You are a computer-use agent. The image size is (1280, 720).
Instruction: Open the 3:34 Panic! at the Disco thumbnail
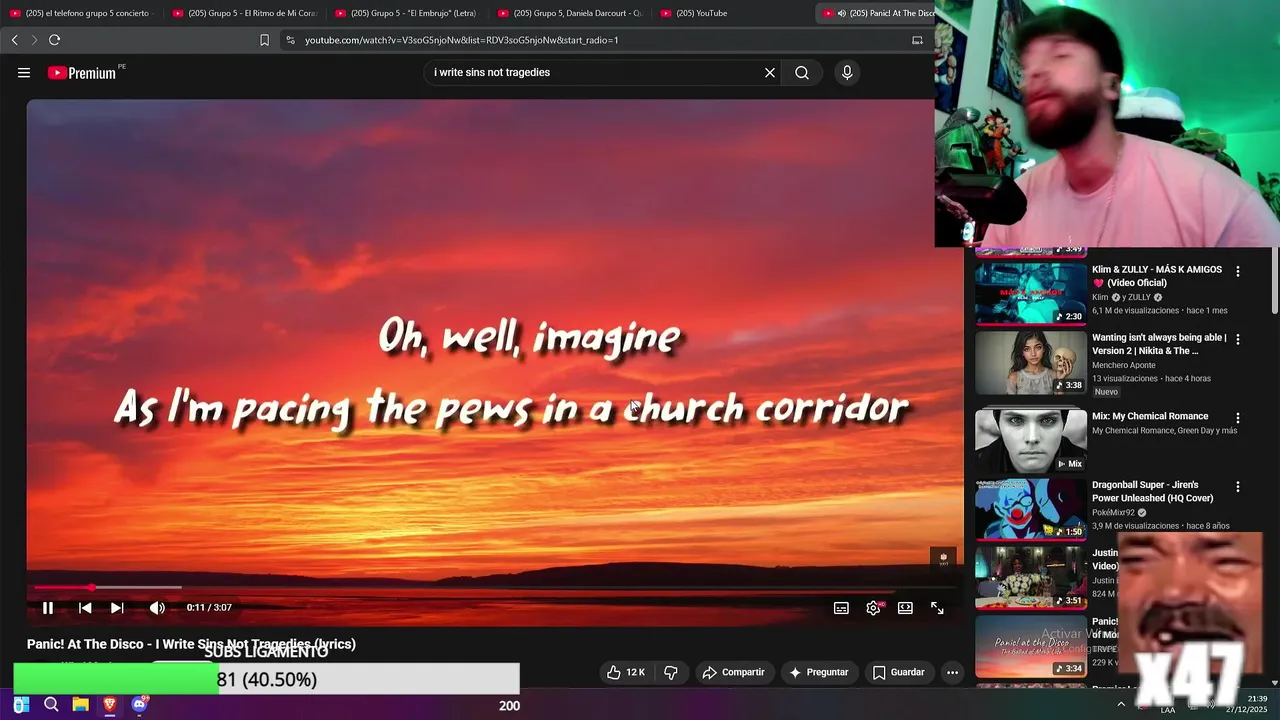[1031, 646]
